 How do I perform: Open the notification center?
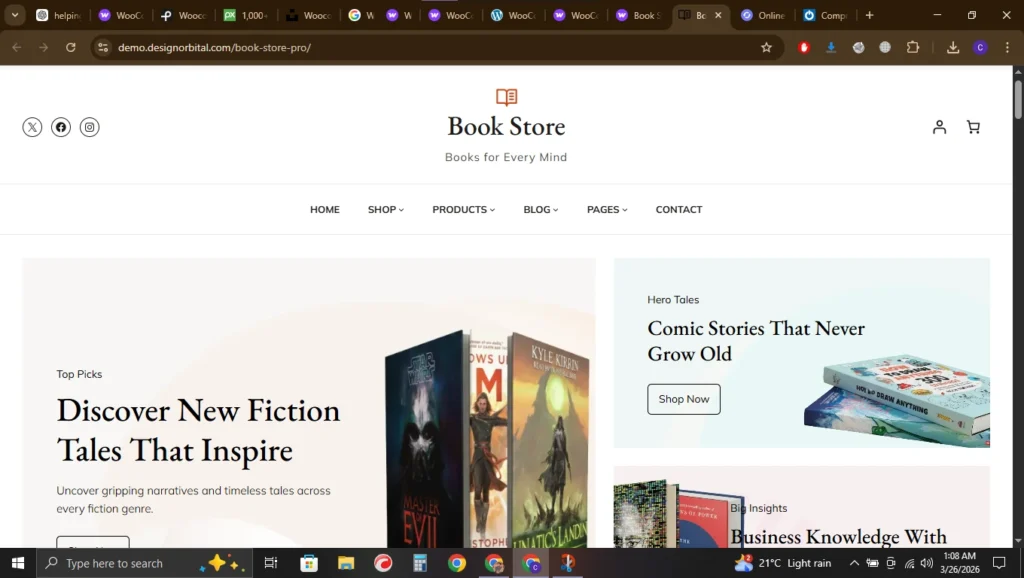coord(999,563)
